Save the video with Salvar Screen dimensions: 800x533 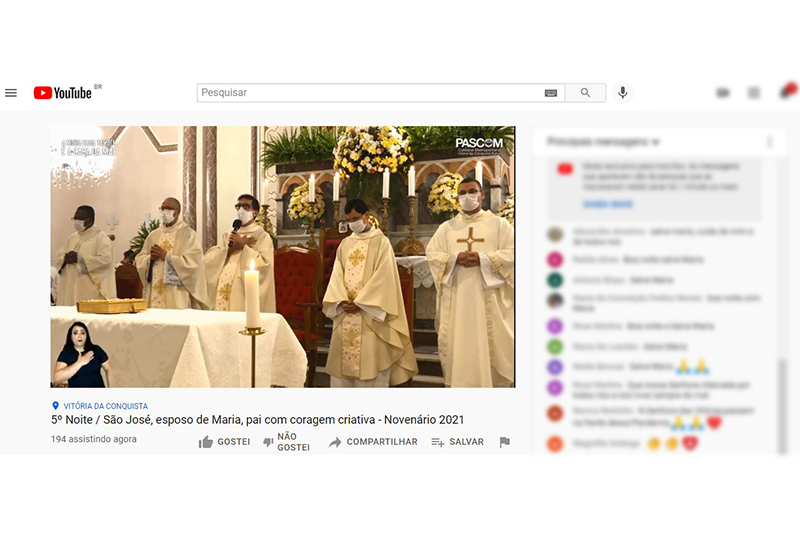tap(457, 442)
